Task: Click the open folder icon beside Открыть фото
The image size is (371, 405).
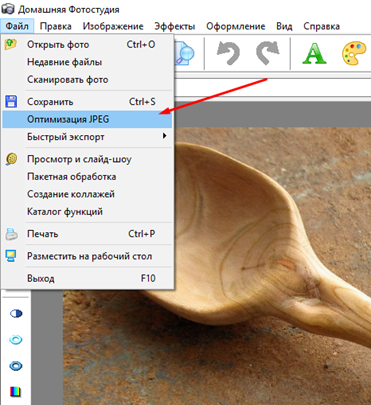Action: coord(11,44)
